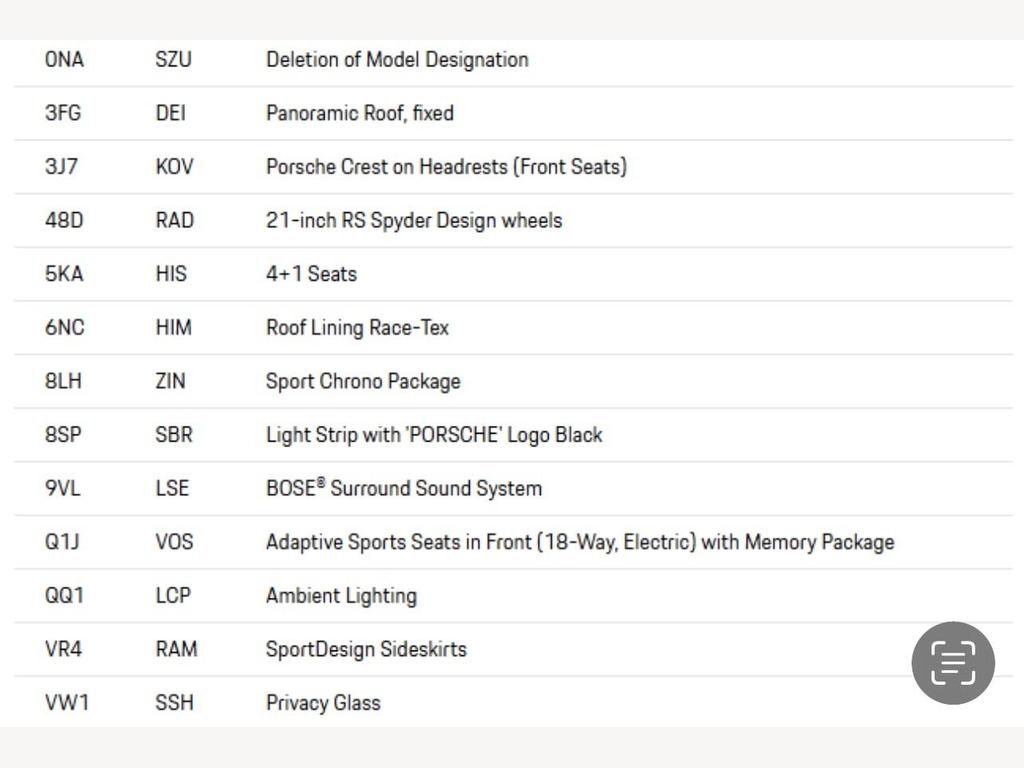
Task: Select the category code LSE
Action: tap(172, 488)
